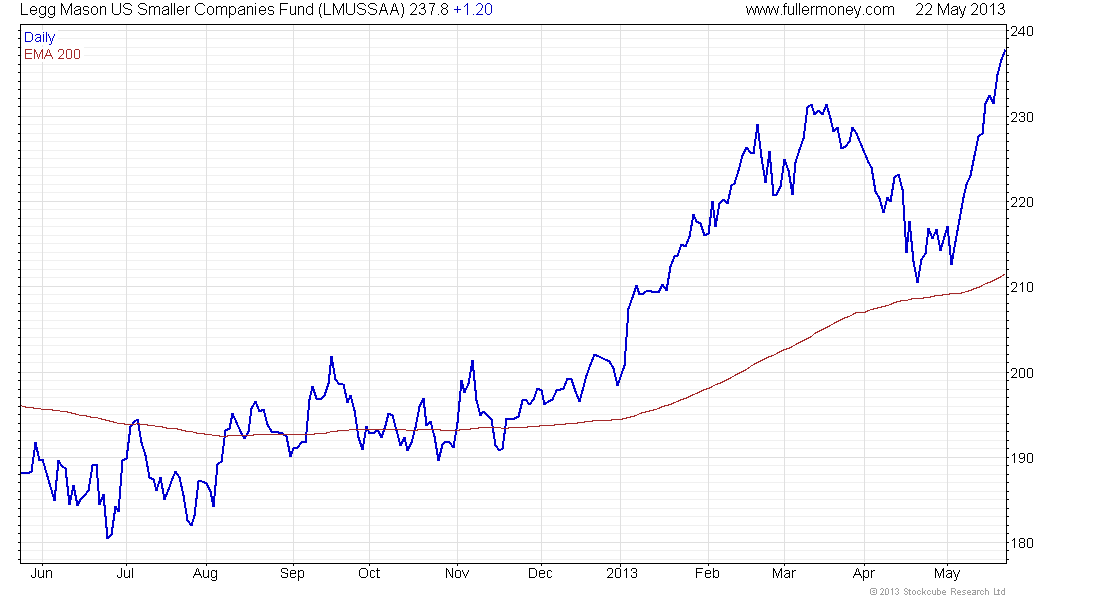Click the 190 y-axis label
Viewport: 1100px width, 600px height.
(x=1021, y=458)
